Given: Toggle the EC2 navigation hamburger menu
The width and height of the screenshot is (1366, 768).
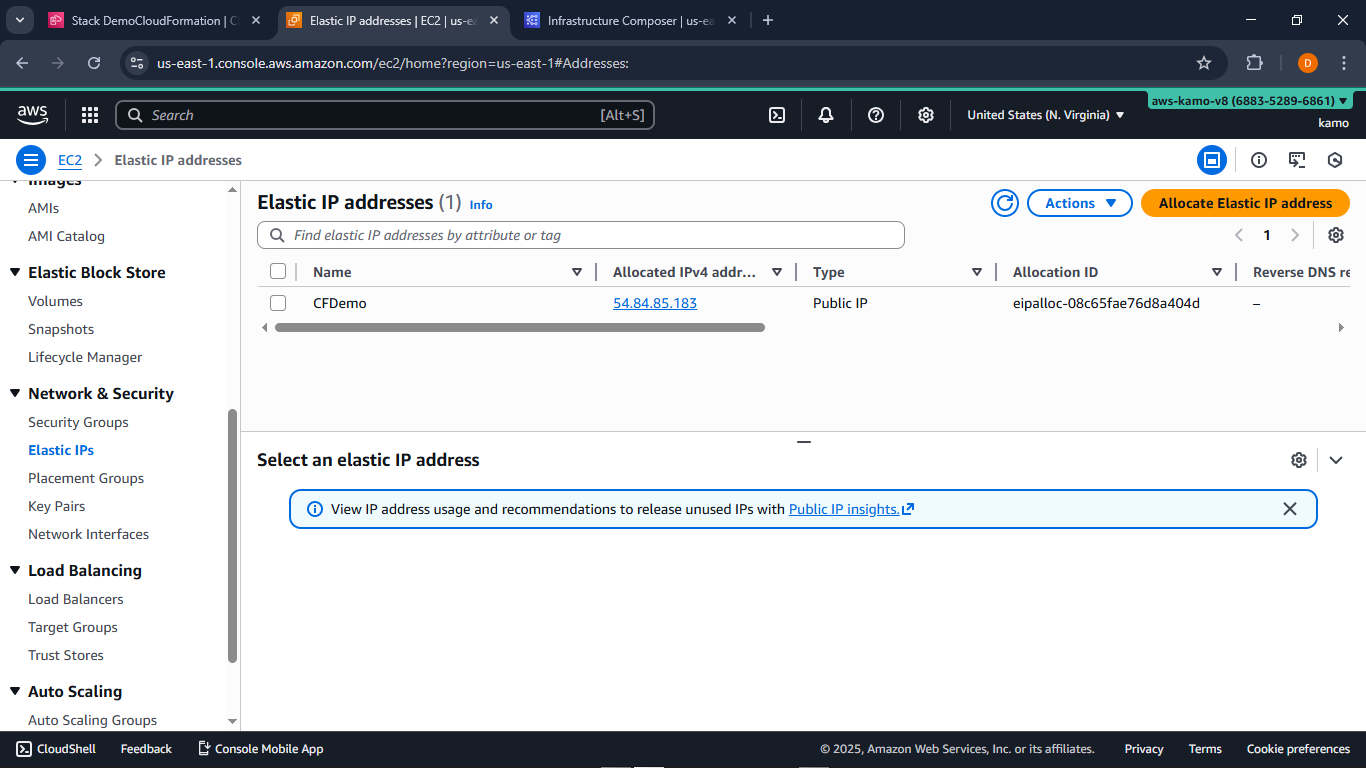Looking at the screenshot, I should pyautogui.click(x=31, y=160).
